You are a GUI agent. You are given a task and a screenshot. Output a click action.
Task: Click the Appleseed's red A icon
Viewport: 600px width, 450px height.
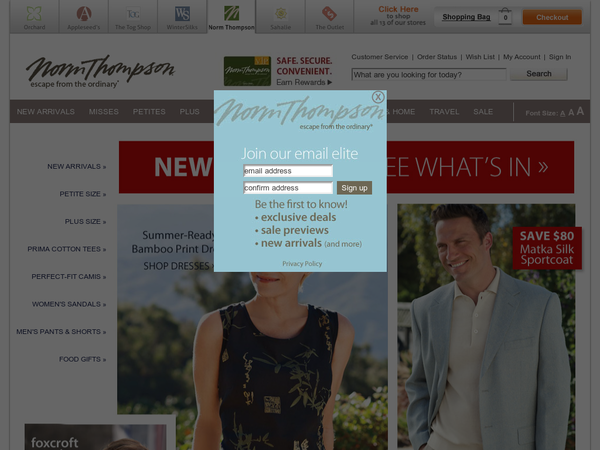[x=84, y=13]
